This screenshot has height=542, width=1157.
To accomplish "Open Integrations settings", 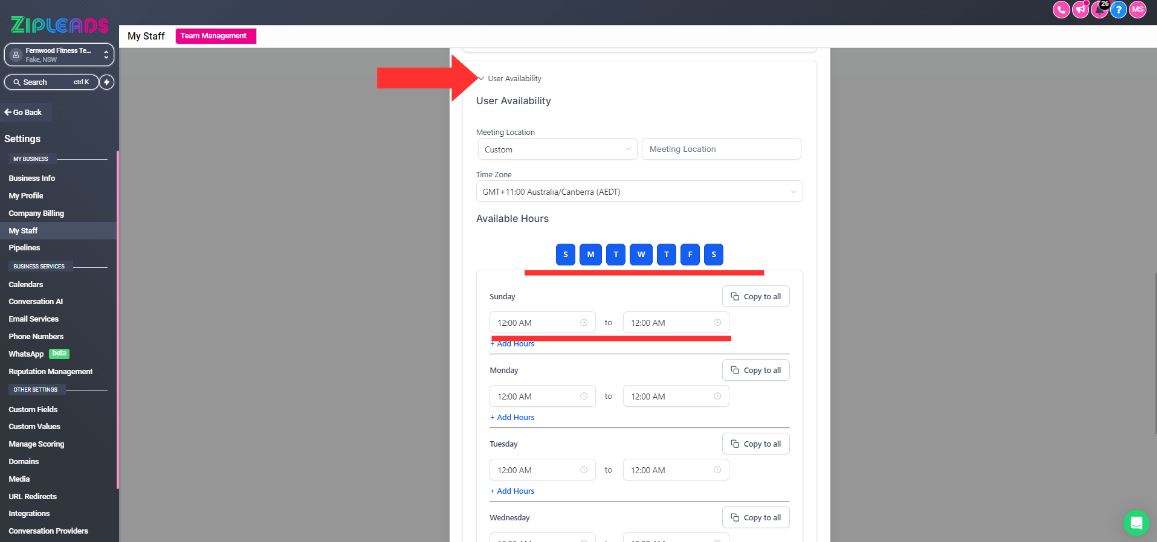I will point(29,513).
